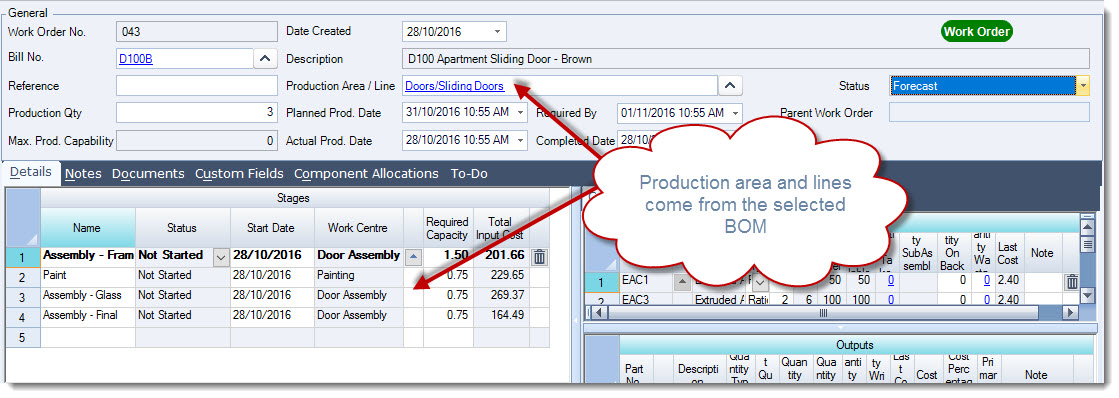Screen dimensions: 1119x398
Task: Click the Work Order No. field
Action: pos(196,31)
